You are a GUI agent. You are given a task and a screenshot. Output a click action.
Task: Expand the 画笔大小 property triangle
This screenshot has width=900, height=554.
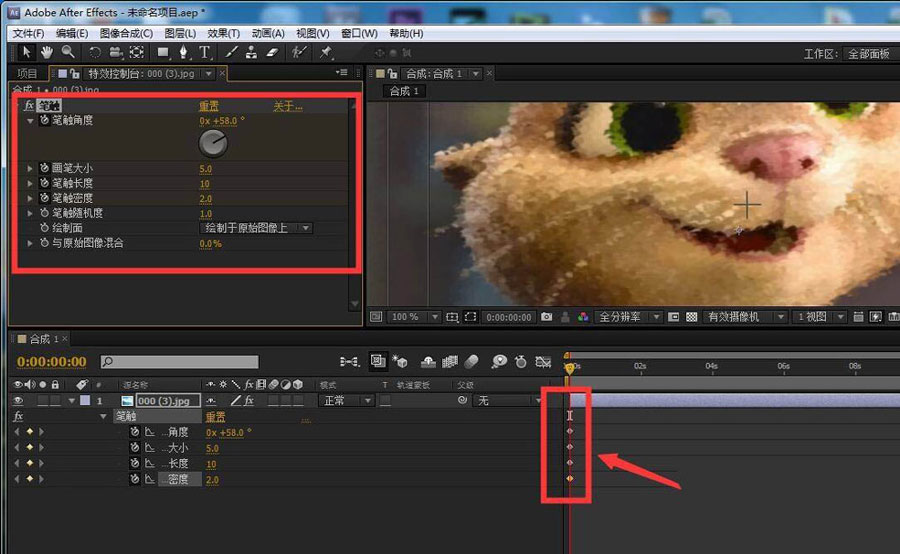31,168
